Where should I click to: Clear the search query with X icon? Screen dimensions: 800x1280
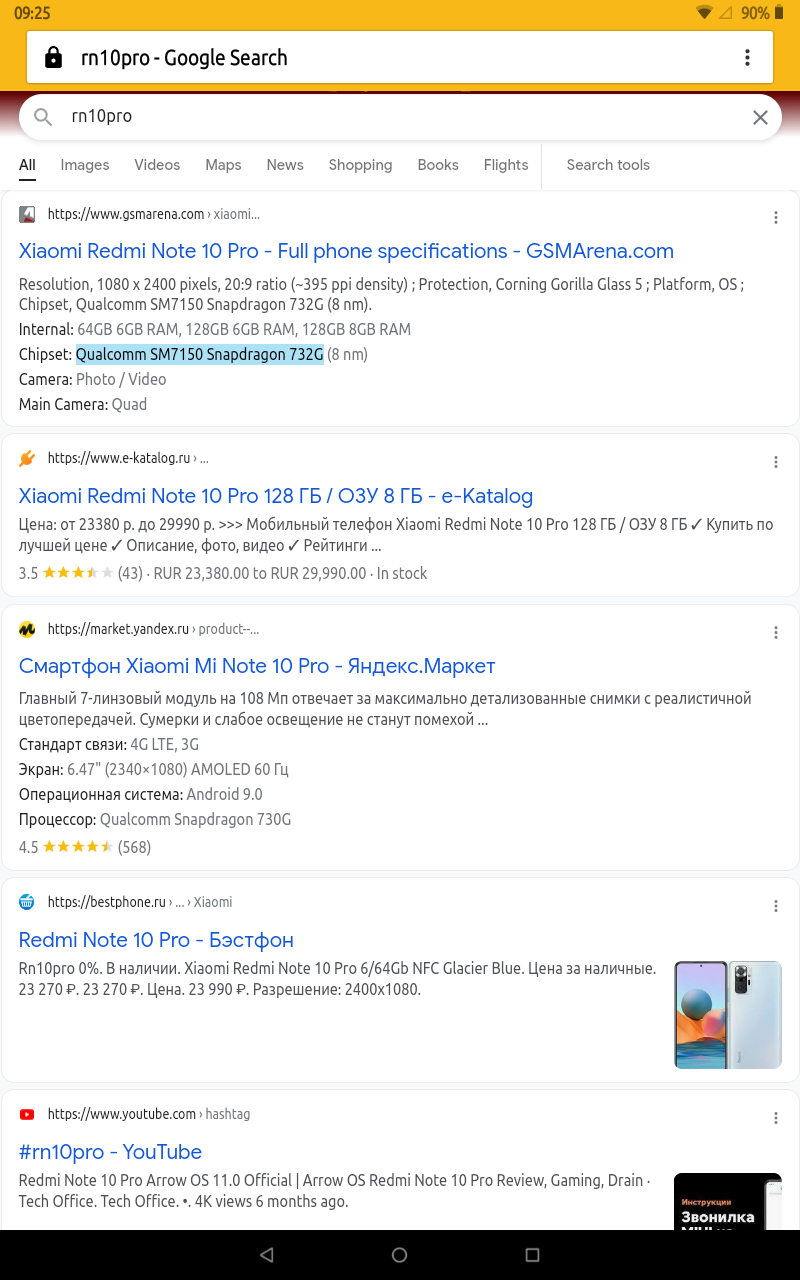pyautogui.click(x=760, y=117)
